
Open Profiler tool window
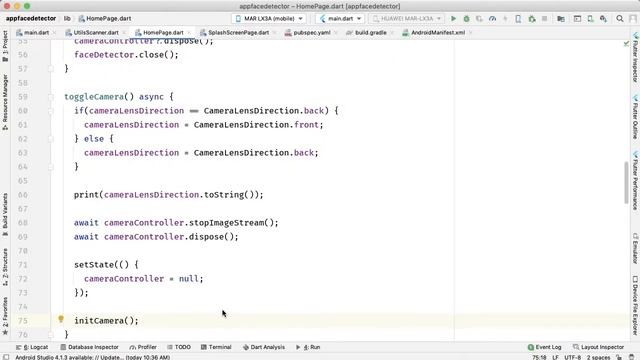pyautogui.click(x=143, y=347)
